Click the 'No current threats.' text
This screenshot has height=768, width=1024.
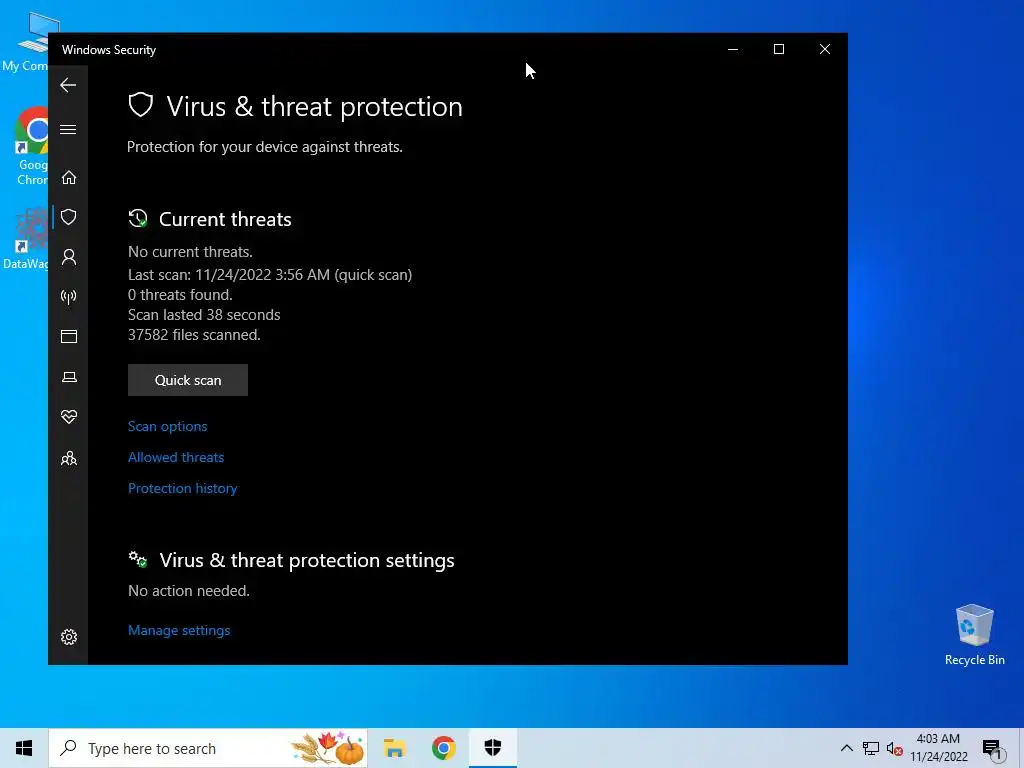click(190, 252)
